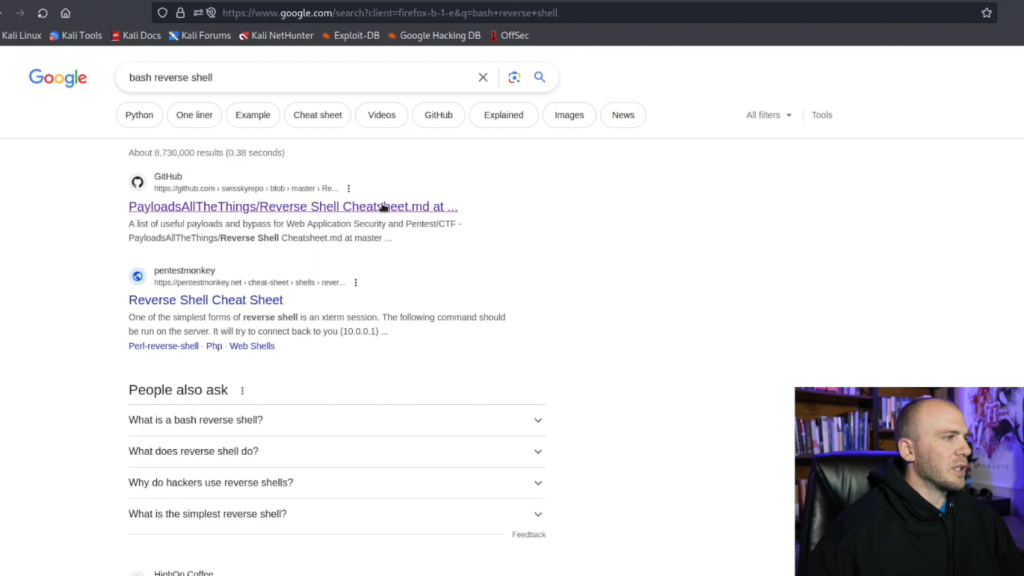The height and width of the screenshot is (576, 1024).
Task: Open the Kali NetHunter bookmark
Action: click(276, 35)
